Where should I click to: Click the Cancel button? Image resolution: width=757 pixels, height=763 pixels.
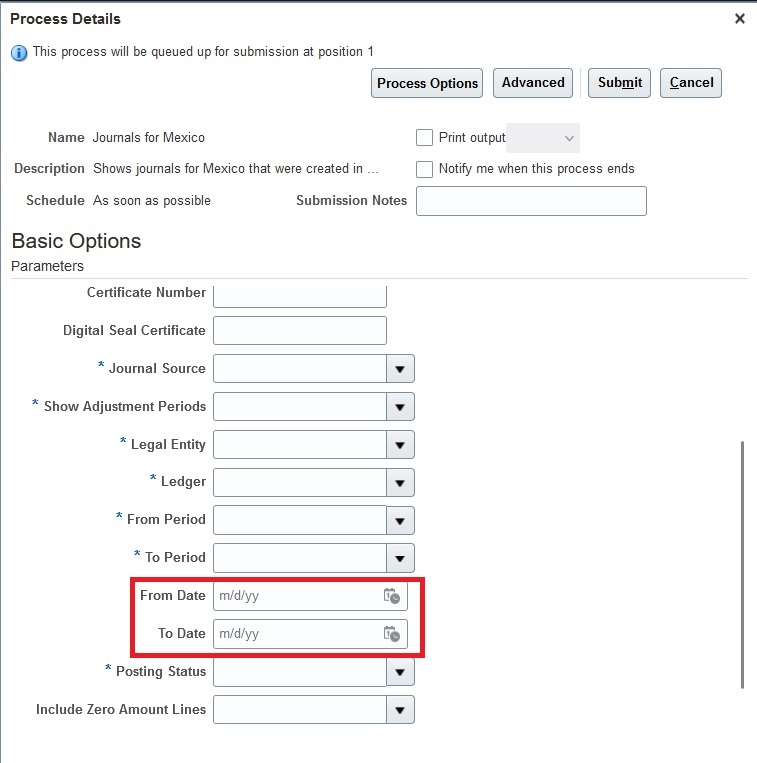click(x=691, y=83)
